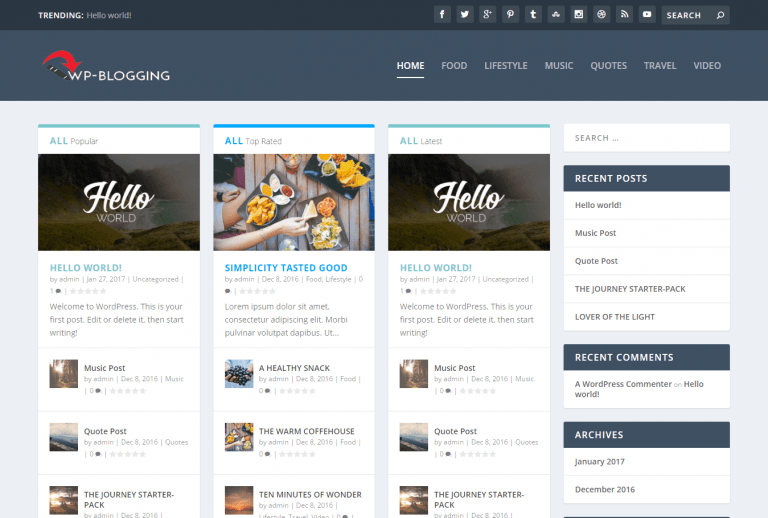Screen dimensions: 768x518
Task: Click the trending Hello world! link
Action: click(x=109, y=15)
